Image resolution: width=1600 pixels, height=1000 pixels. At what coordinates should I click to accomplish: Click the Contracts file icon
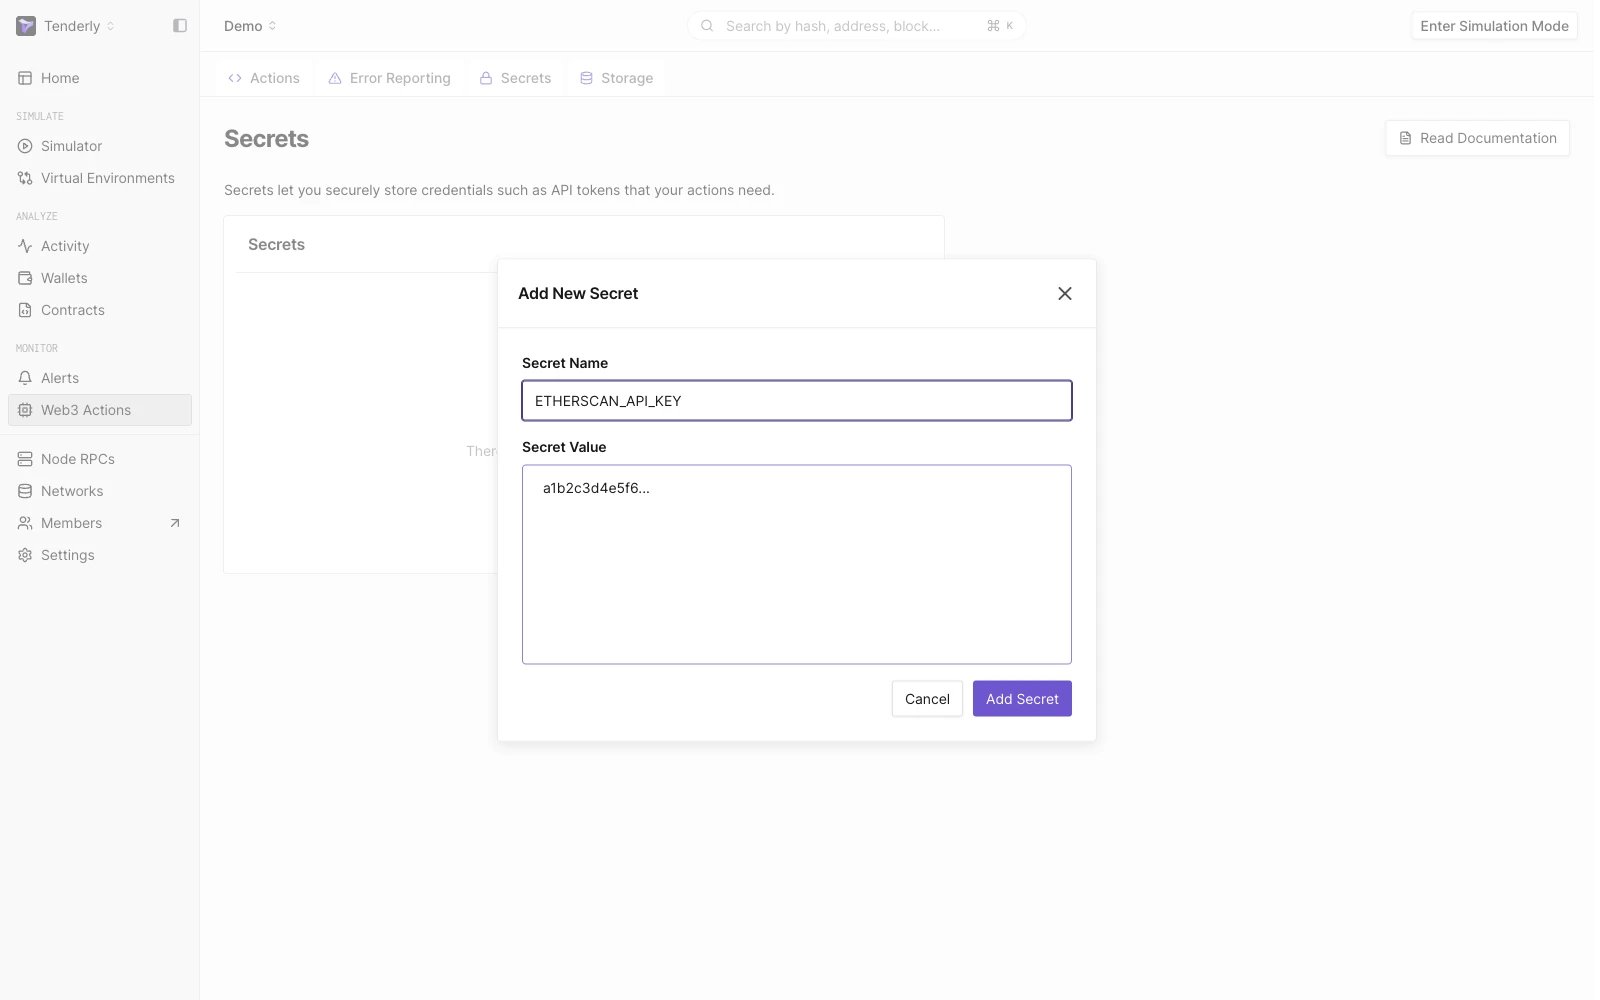[25, 310]
